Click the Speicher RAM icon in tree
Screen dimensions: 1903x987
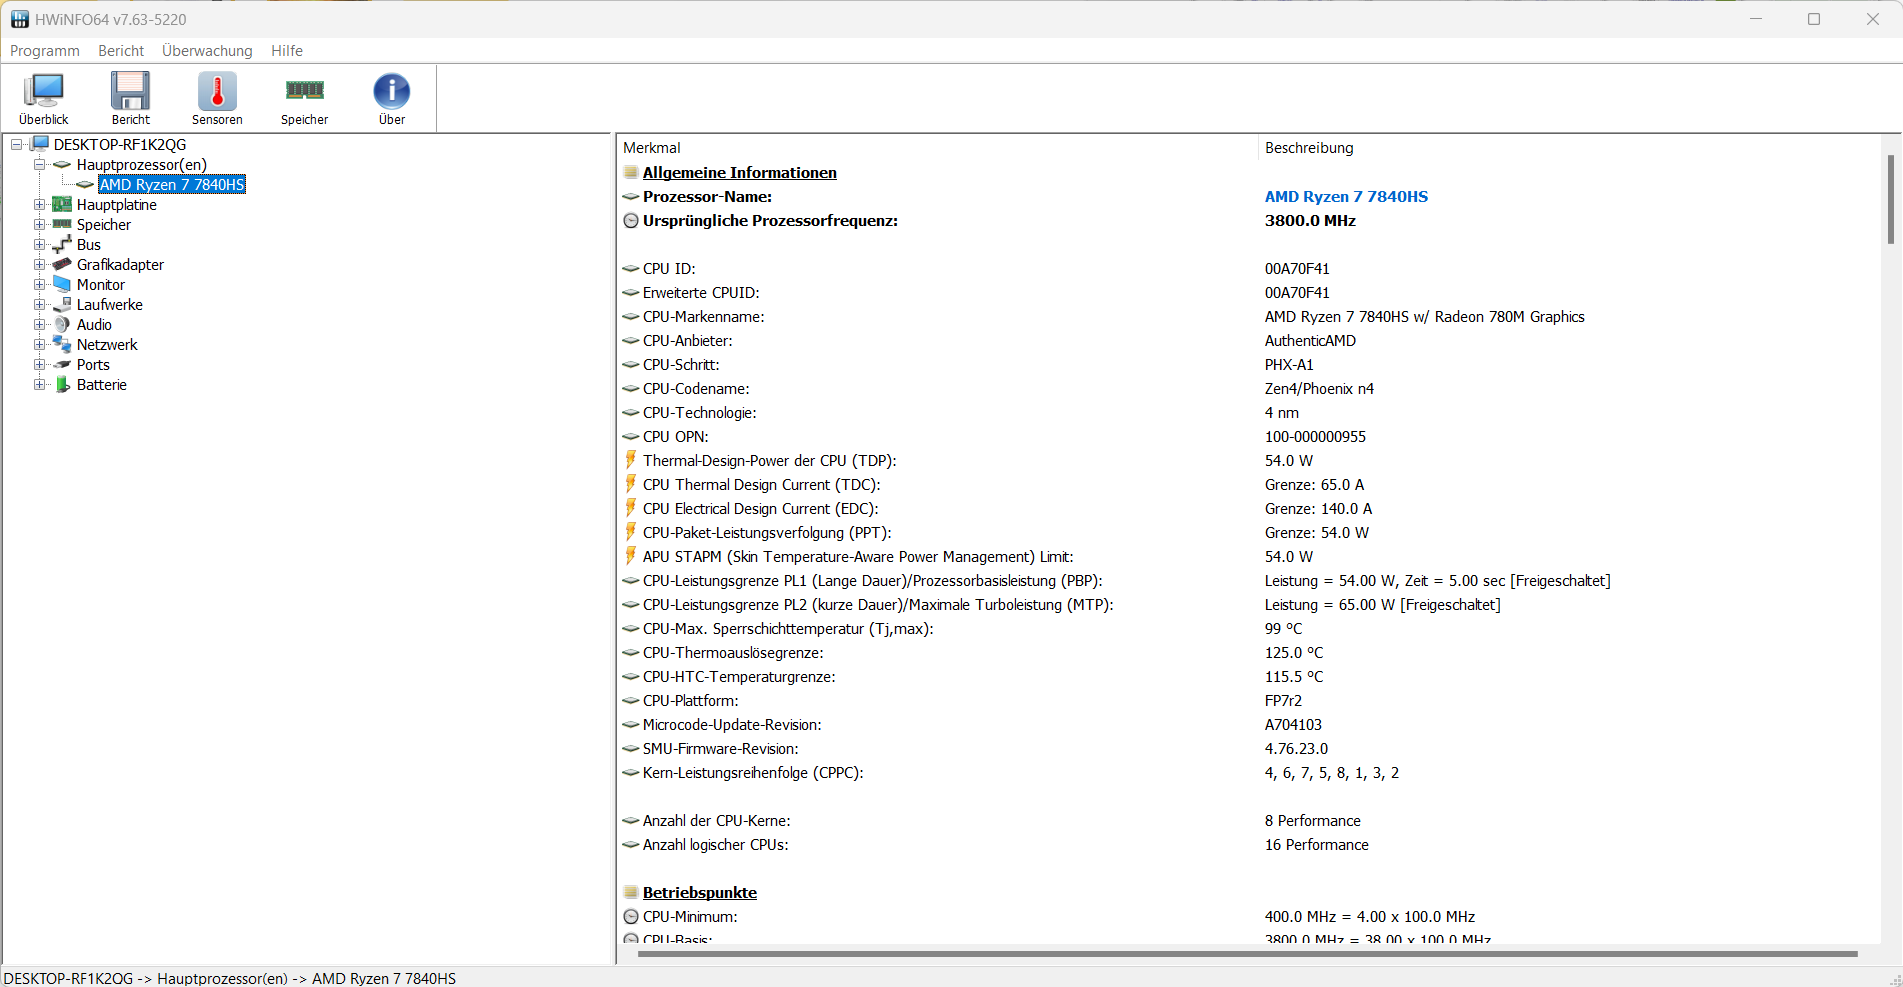[x=62, y=224]
